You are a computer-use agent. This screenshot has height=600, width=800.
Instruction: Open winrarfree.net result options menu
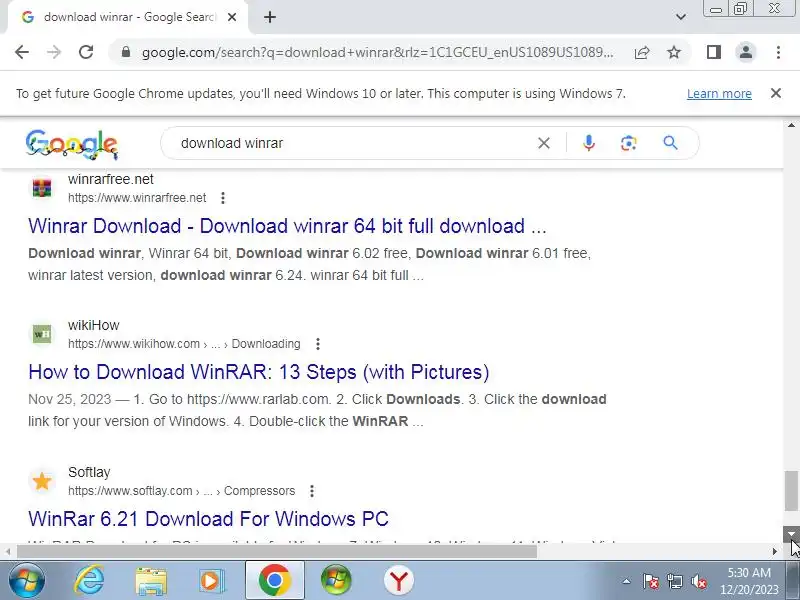pos(222,198)
